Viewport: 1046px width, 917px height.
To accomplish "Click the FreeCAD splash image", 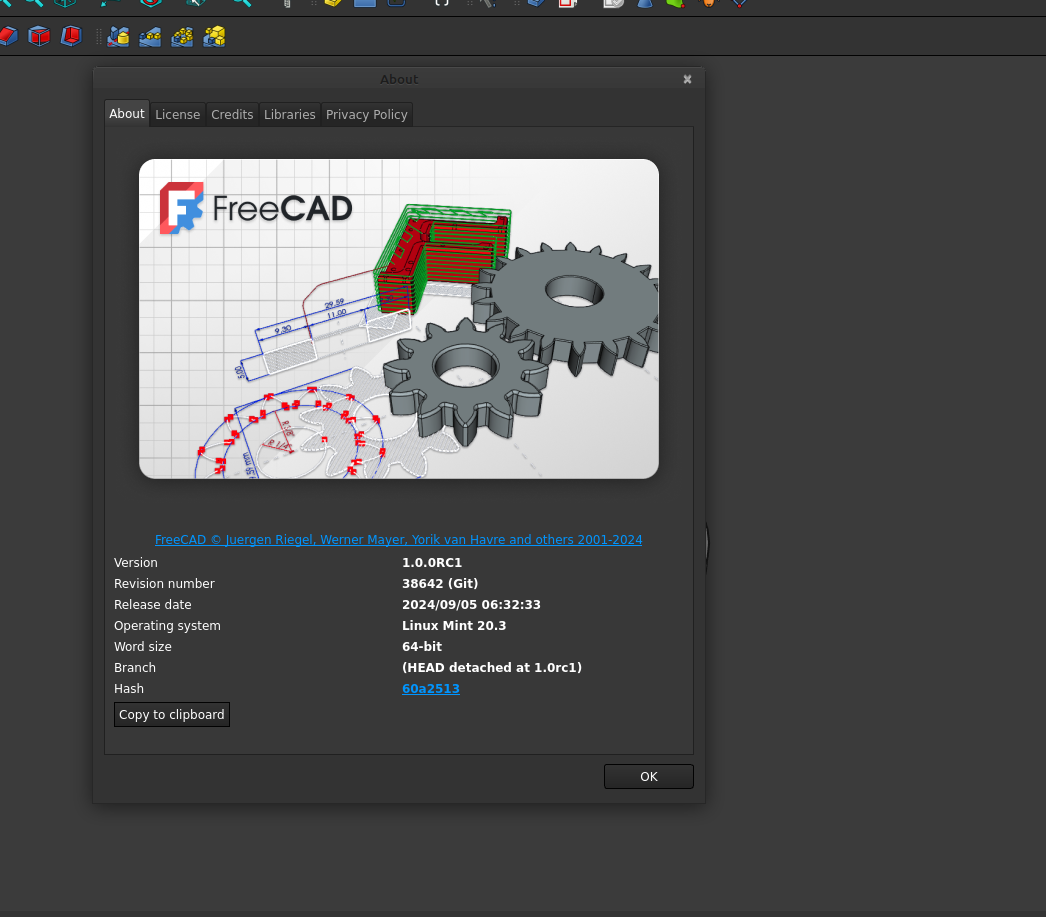I will tap(399, 319).
